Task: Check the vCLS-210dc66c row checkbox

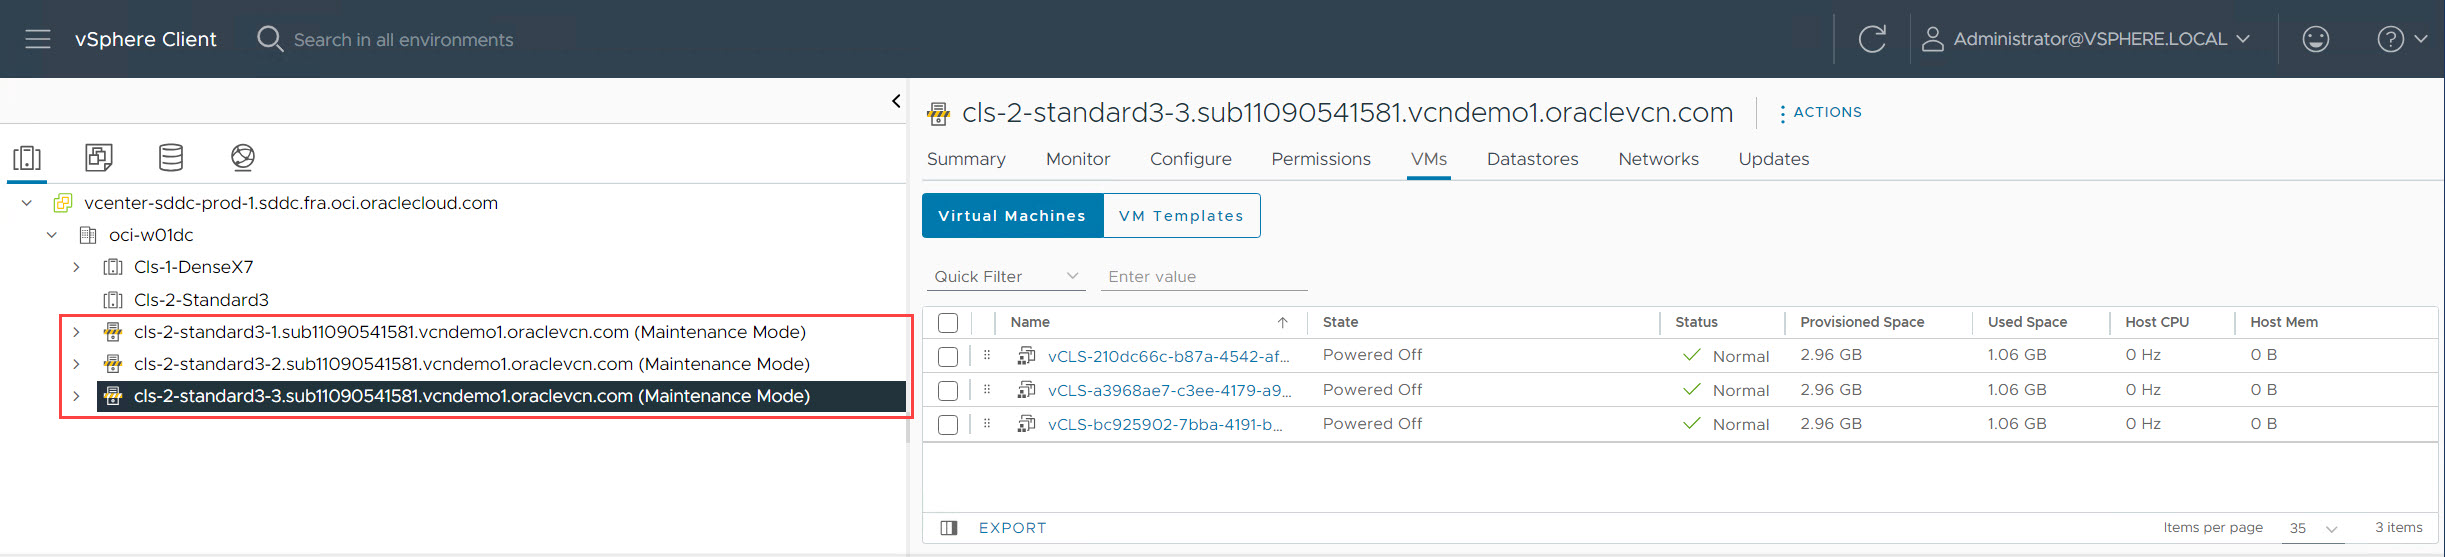Action: pyautogui.click(x=948, y=356)
